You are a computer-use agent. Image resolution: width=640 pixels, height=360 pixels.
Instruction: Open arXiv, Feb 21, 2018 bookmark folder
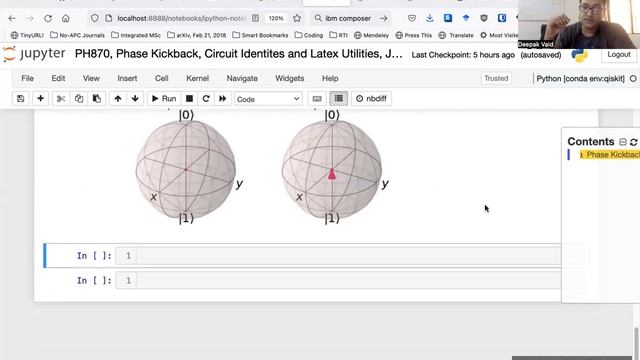(x=196, y=35)
